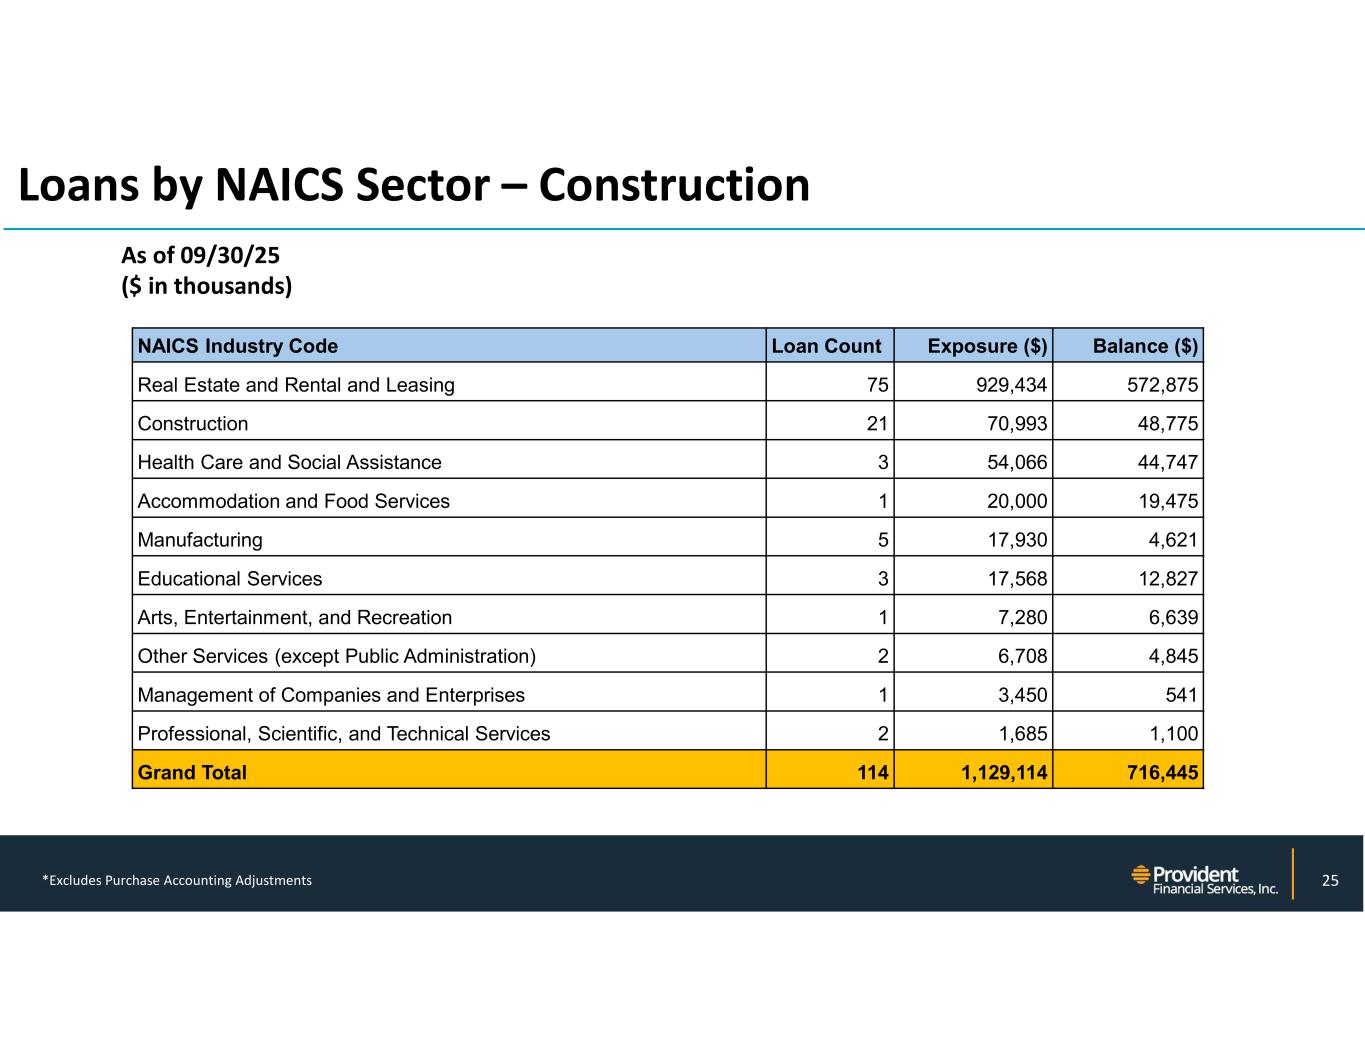
Task: Click the 'Excludes Purchase Accounting Adjustments' footnote
Action: tap(177, 880)
